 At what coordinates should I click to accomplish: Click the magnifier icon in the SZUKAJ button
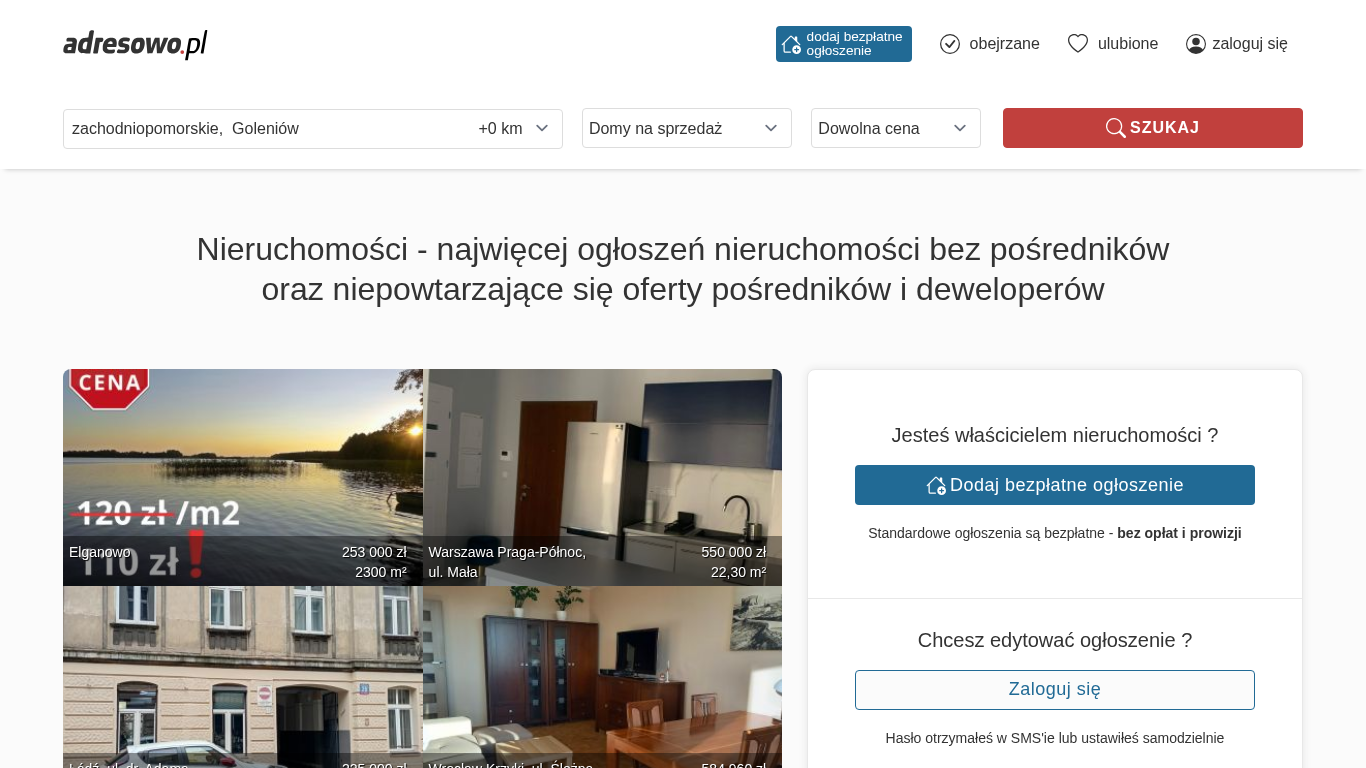tap(1115, 128)
